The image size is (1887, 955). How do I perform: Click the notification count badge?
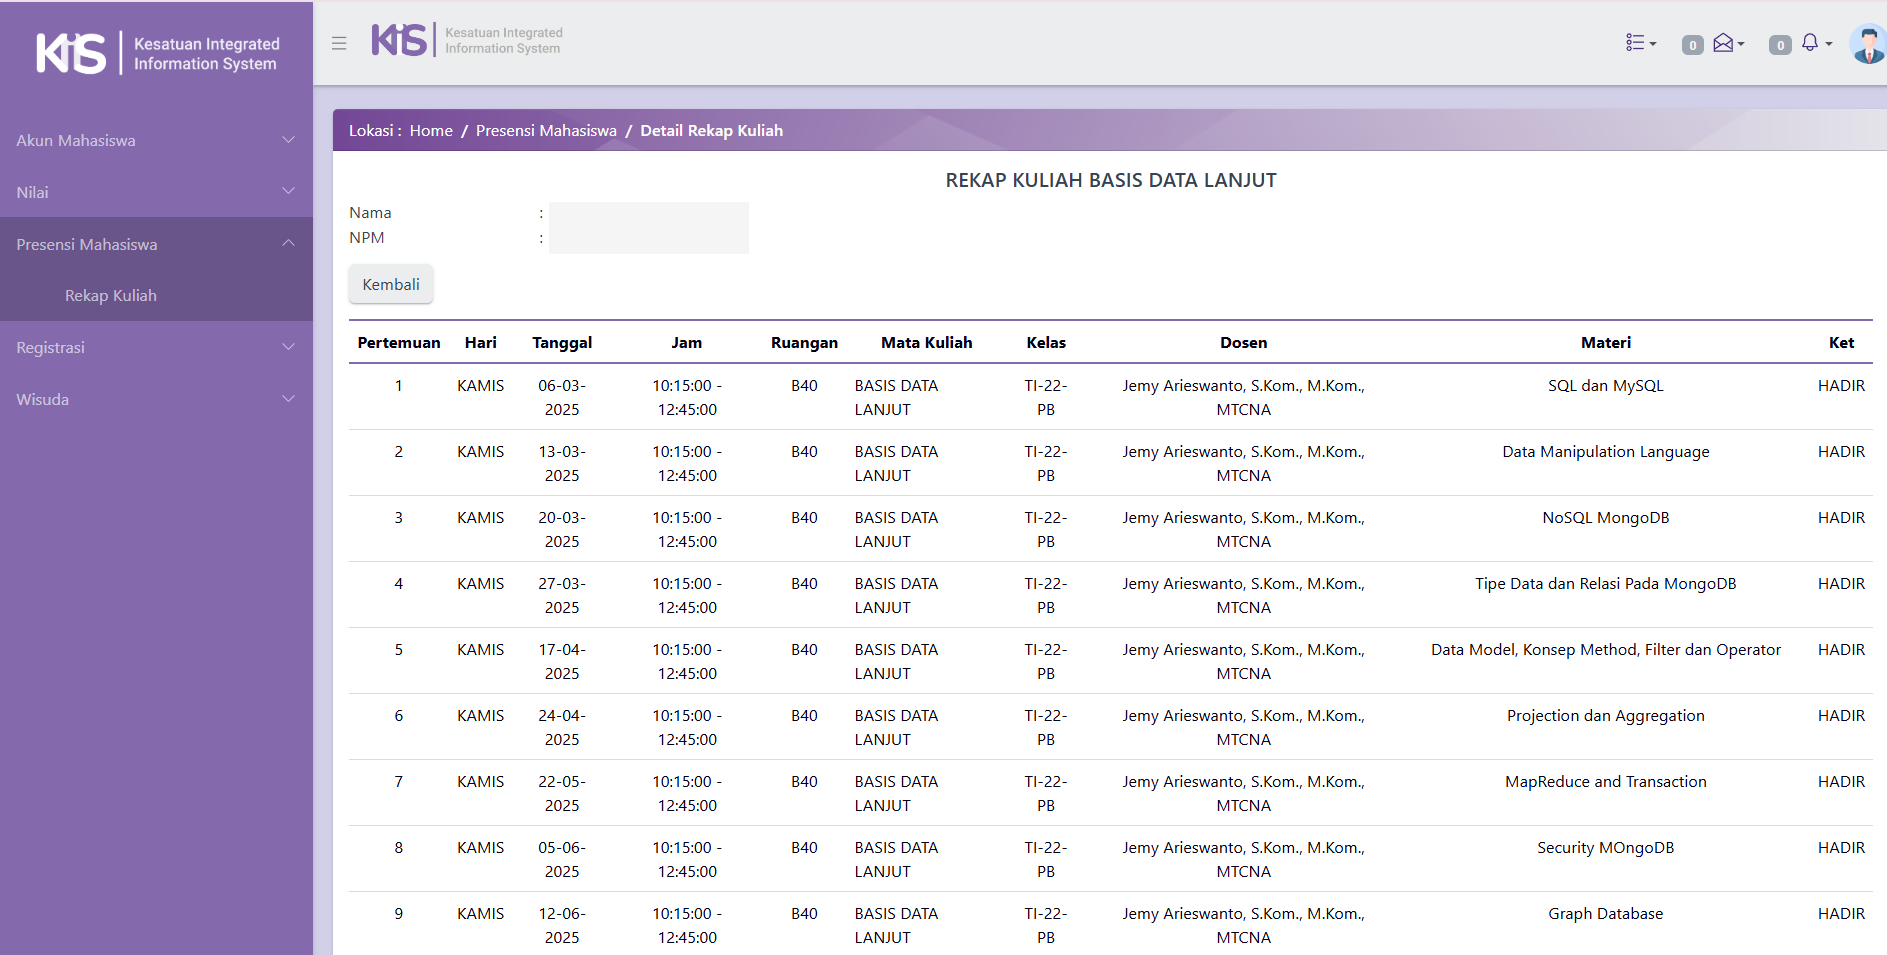[x=1779, y=45]
